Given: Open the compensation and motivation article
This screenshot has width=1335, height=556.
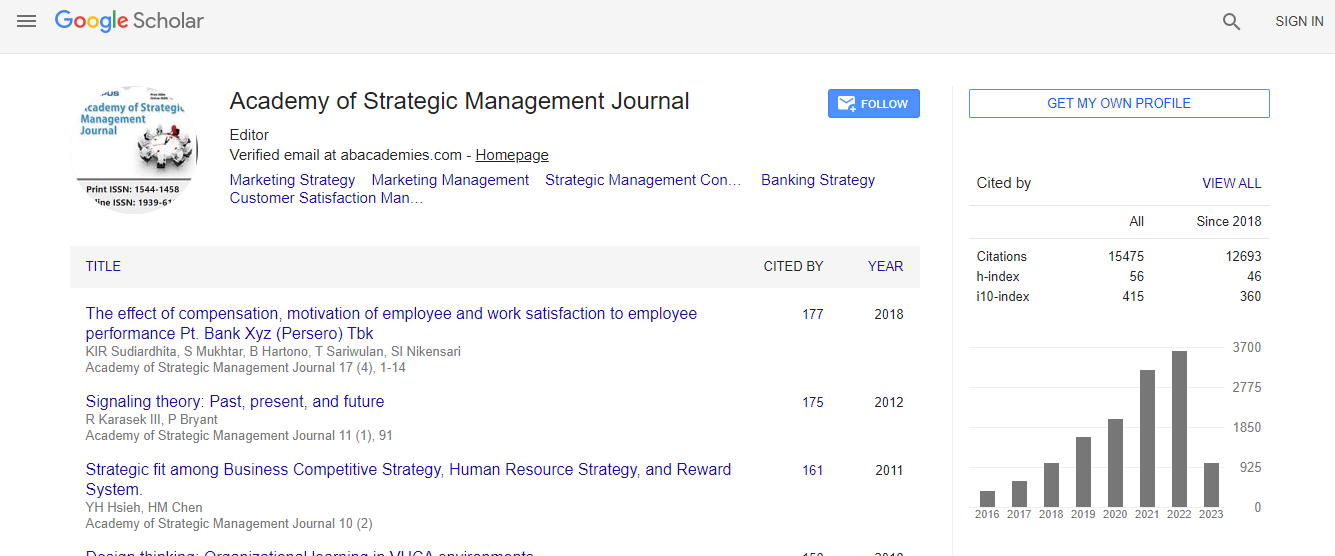Looking at the screenshot, I should point(391,323).
